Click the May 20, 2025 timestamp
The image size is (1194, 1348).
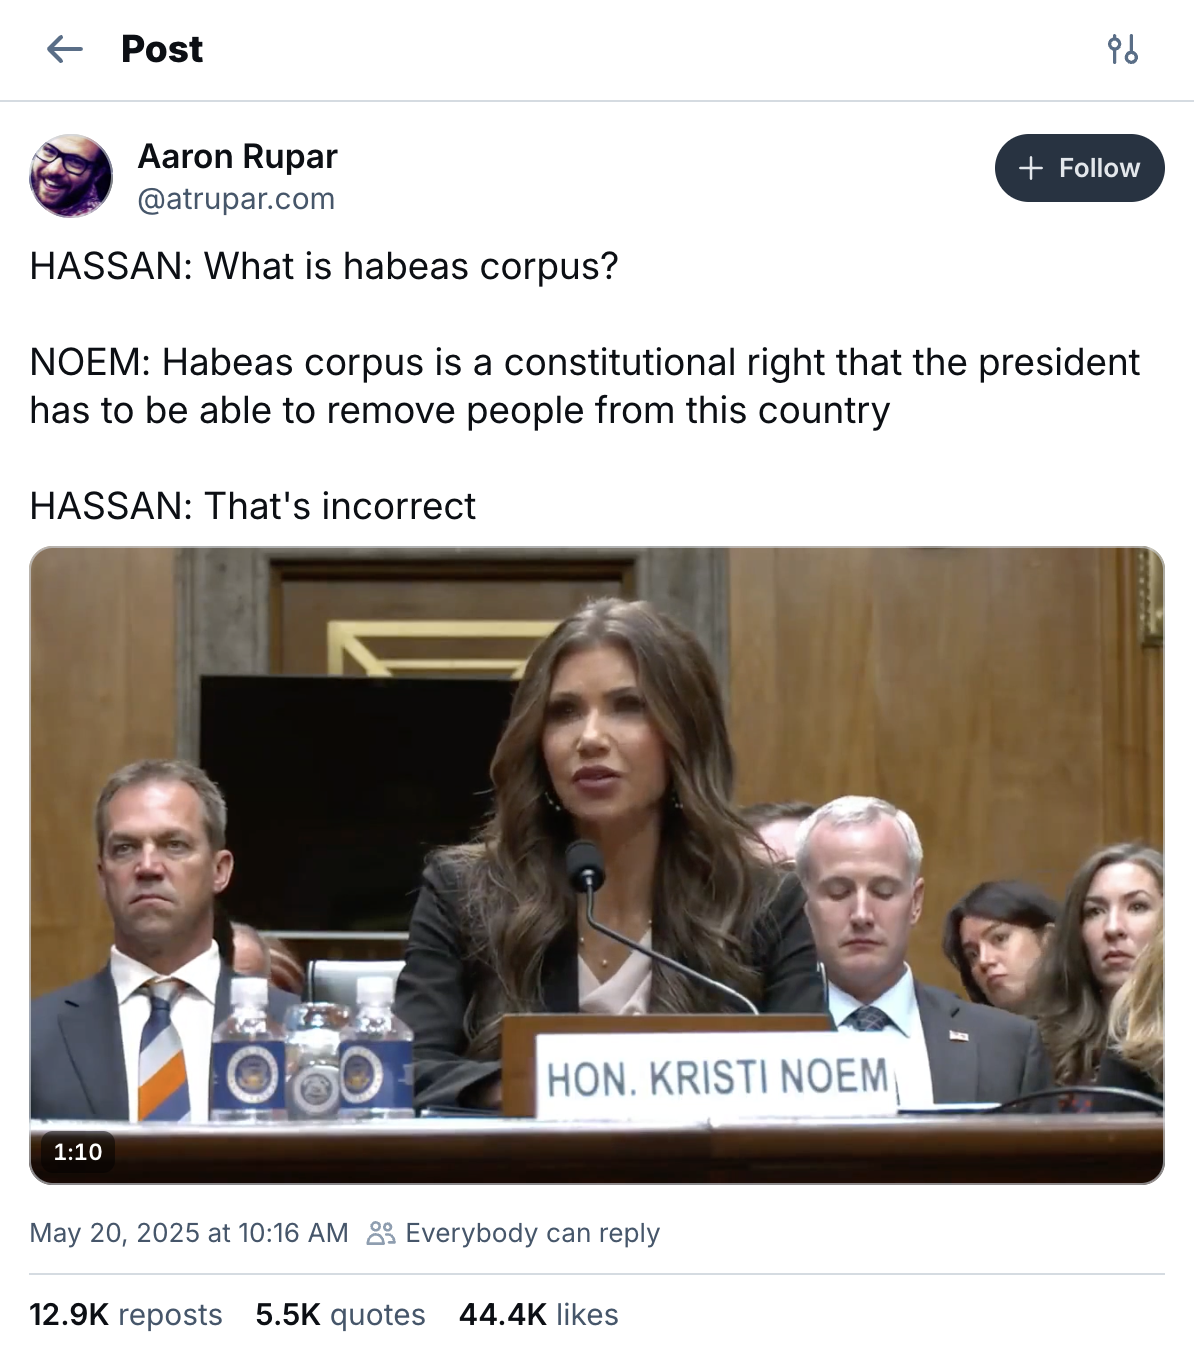coord(189,1233)
